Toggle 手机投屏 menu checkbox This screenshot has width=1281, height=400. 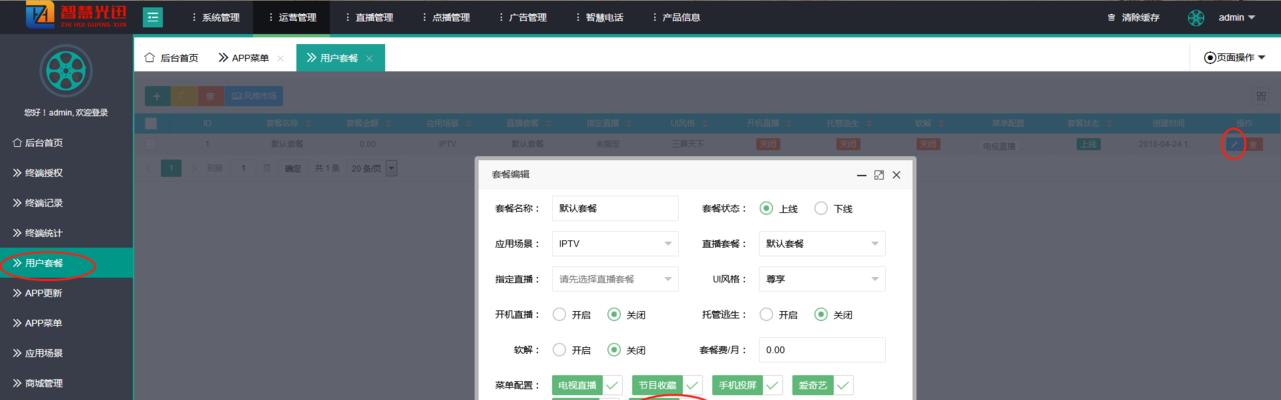[x=747, y=385]
